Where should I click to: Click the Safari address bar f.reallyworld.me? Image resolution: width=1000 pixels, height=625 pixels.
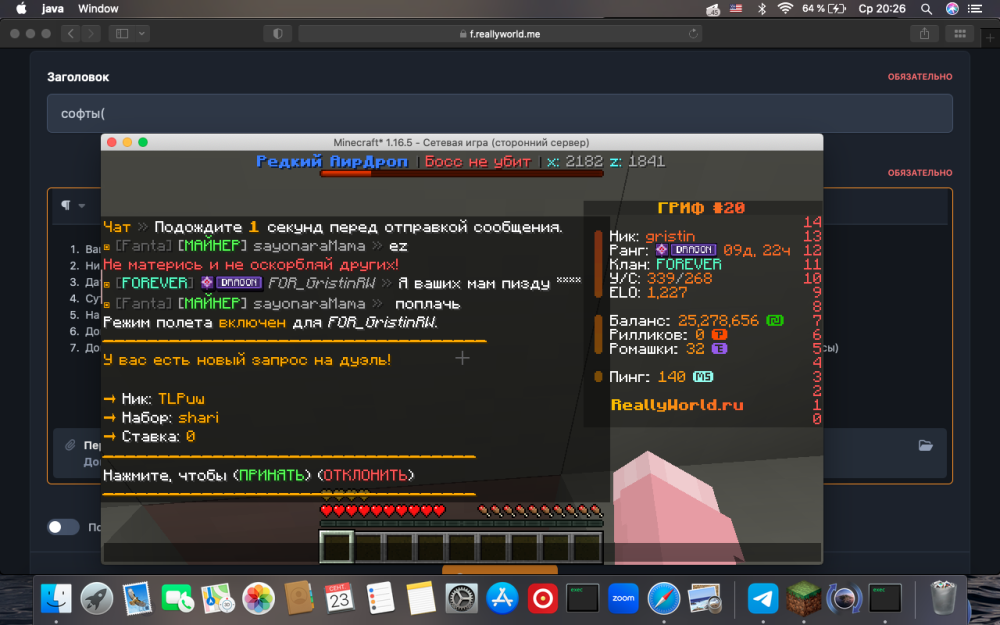point(500,34)
